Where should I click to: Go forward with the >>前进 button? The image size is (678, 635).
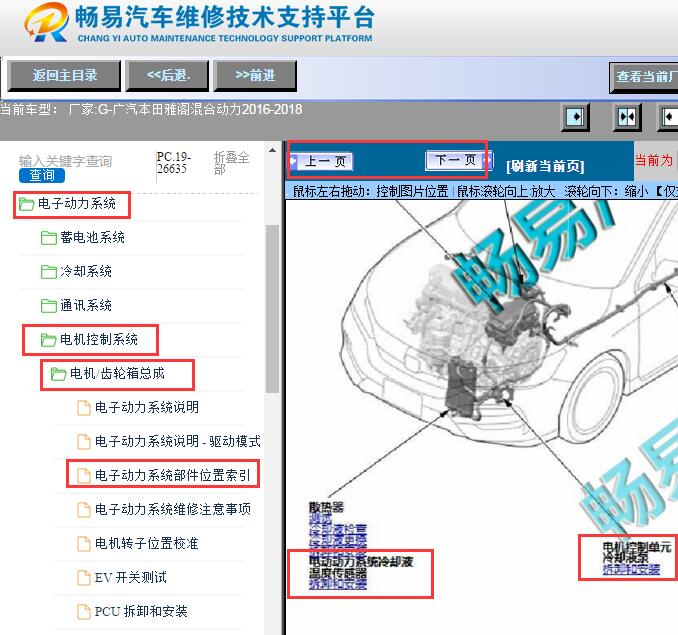[255, 76]
